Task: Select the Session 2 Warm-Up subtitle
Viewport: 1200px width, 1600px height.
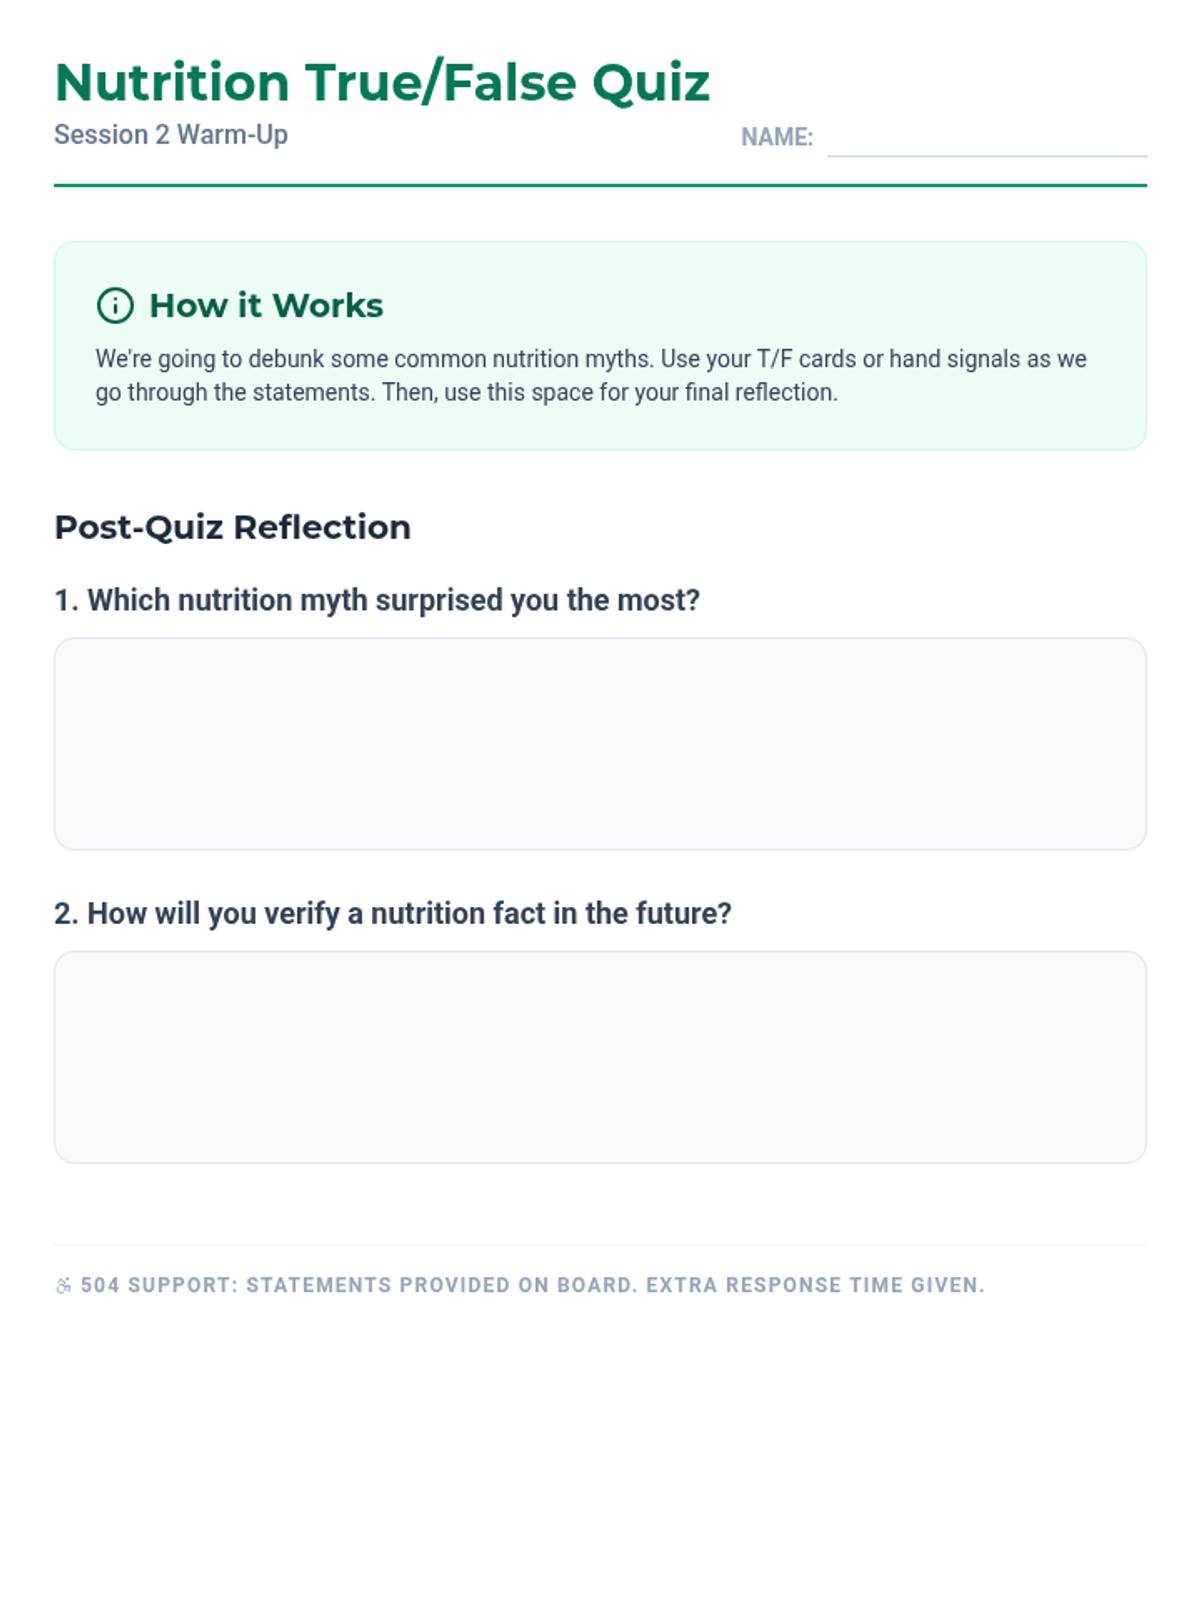Action: pos(171,135)
